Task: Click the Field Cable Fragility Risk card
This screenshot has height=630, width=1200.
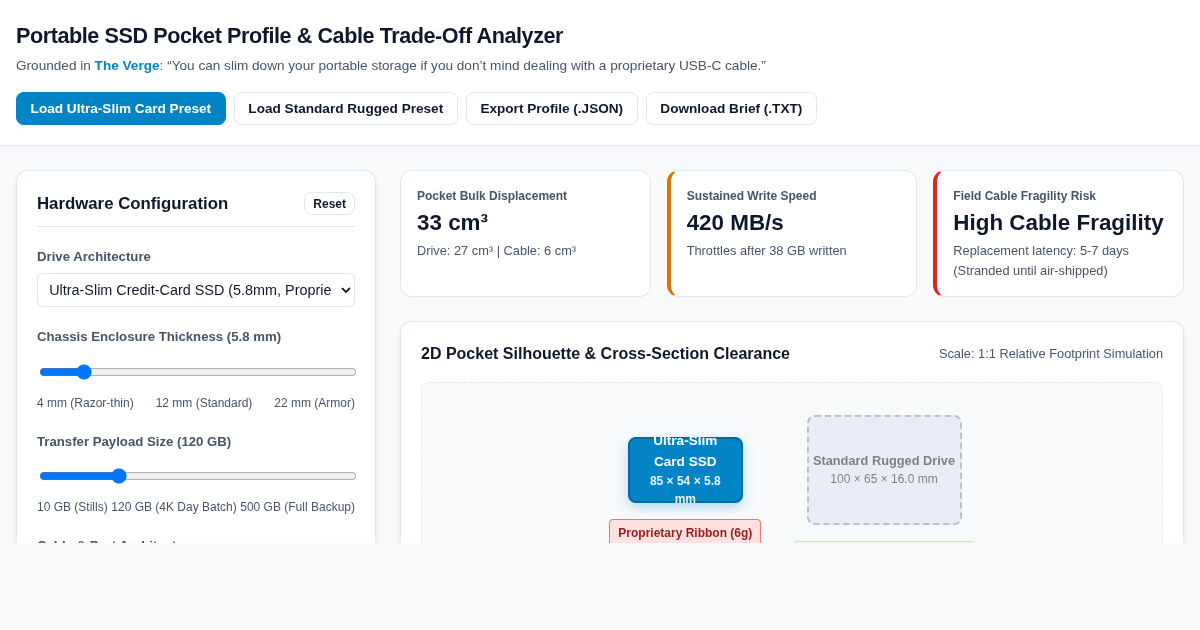Action: [1058, 233]
